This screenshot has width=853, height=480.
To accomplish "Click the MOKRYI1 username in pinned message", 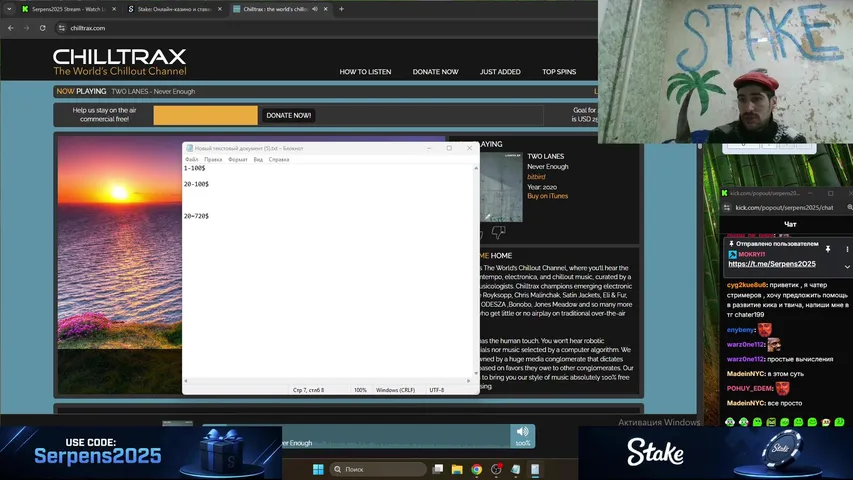I will coord(752,254).
